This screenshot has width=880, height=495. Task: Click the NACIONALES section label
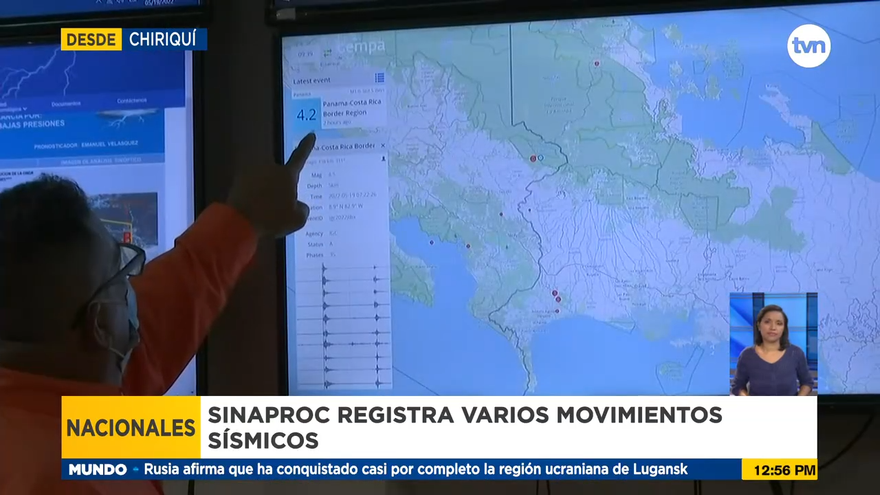point(131,428)
